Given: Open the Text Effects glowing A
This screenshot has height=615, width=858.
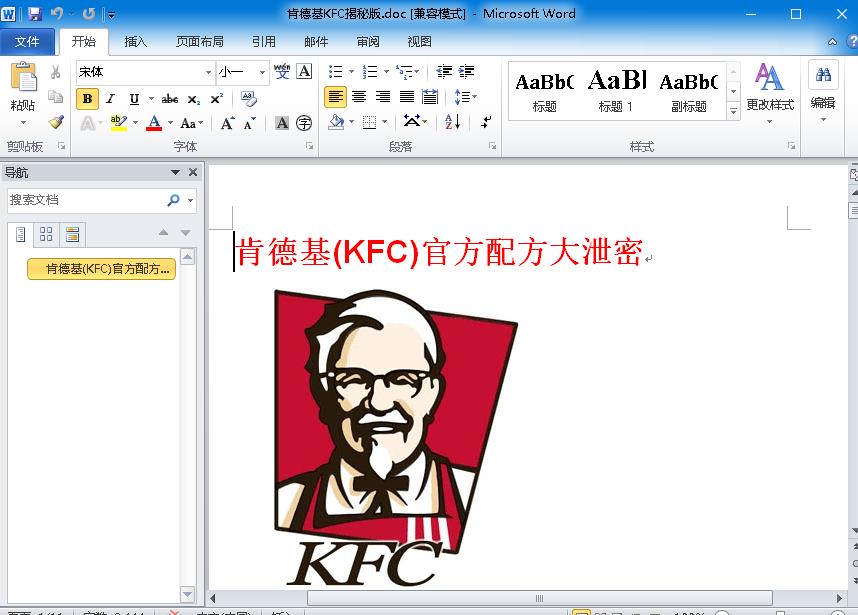Looking at the screenshot, I should click(87, 123).
